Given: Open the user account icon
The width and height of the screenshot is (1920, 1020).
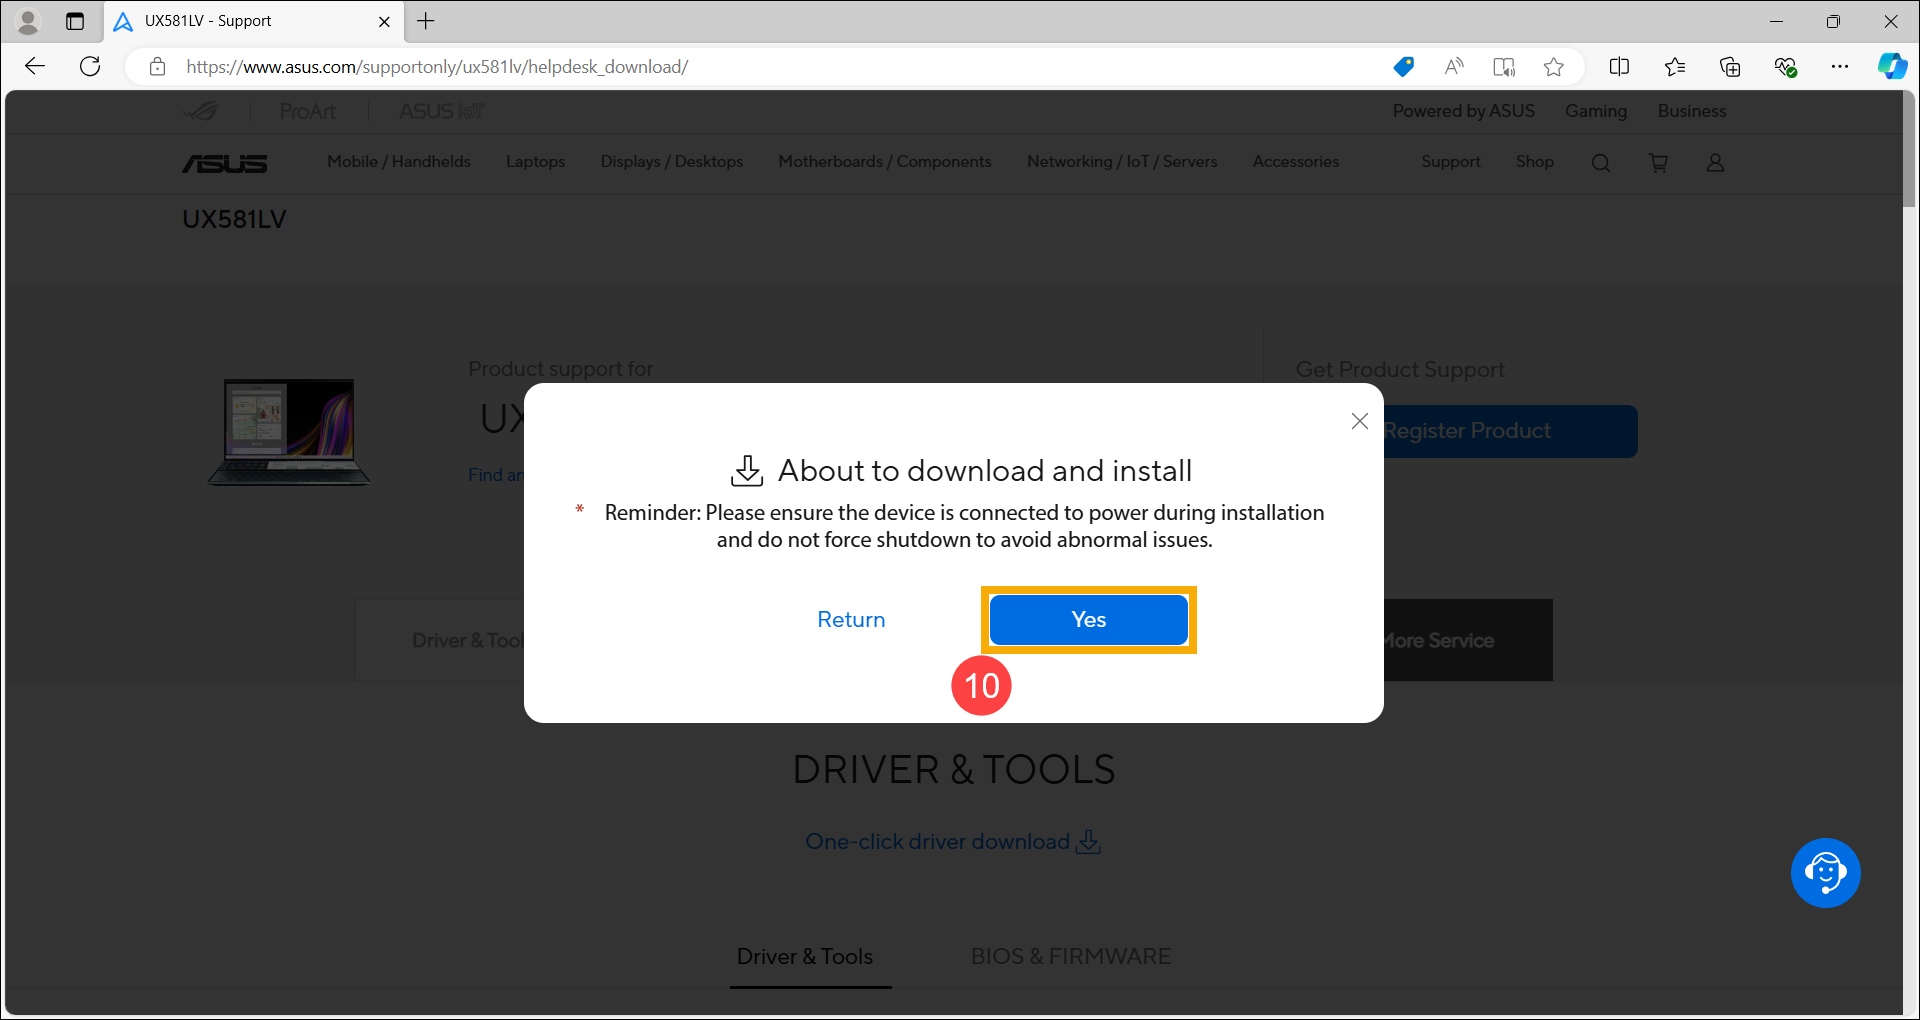Looking at the screenshot, I should [x=1715, y=163].
